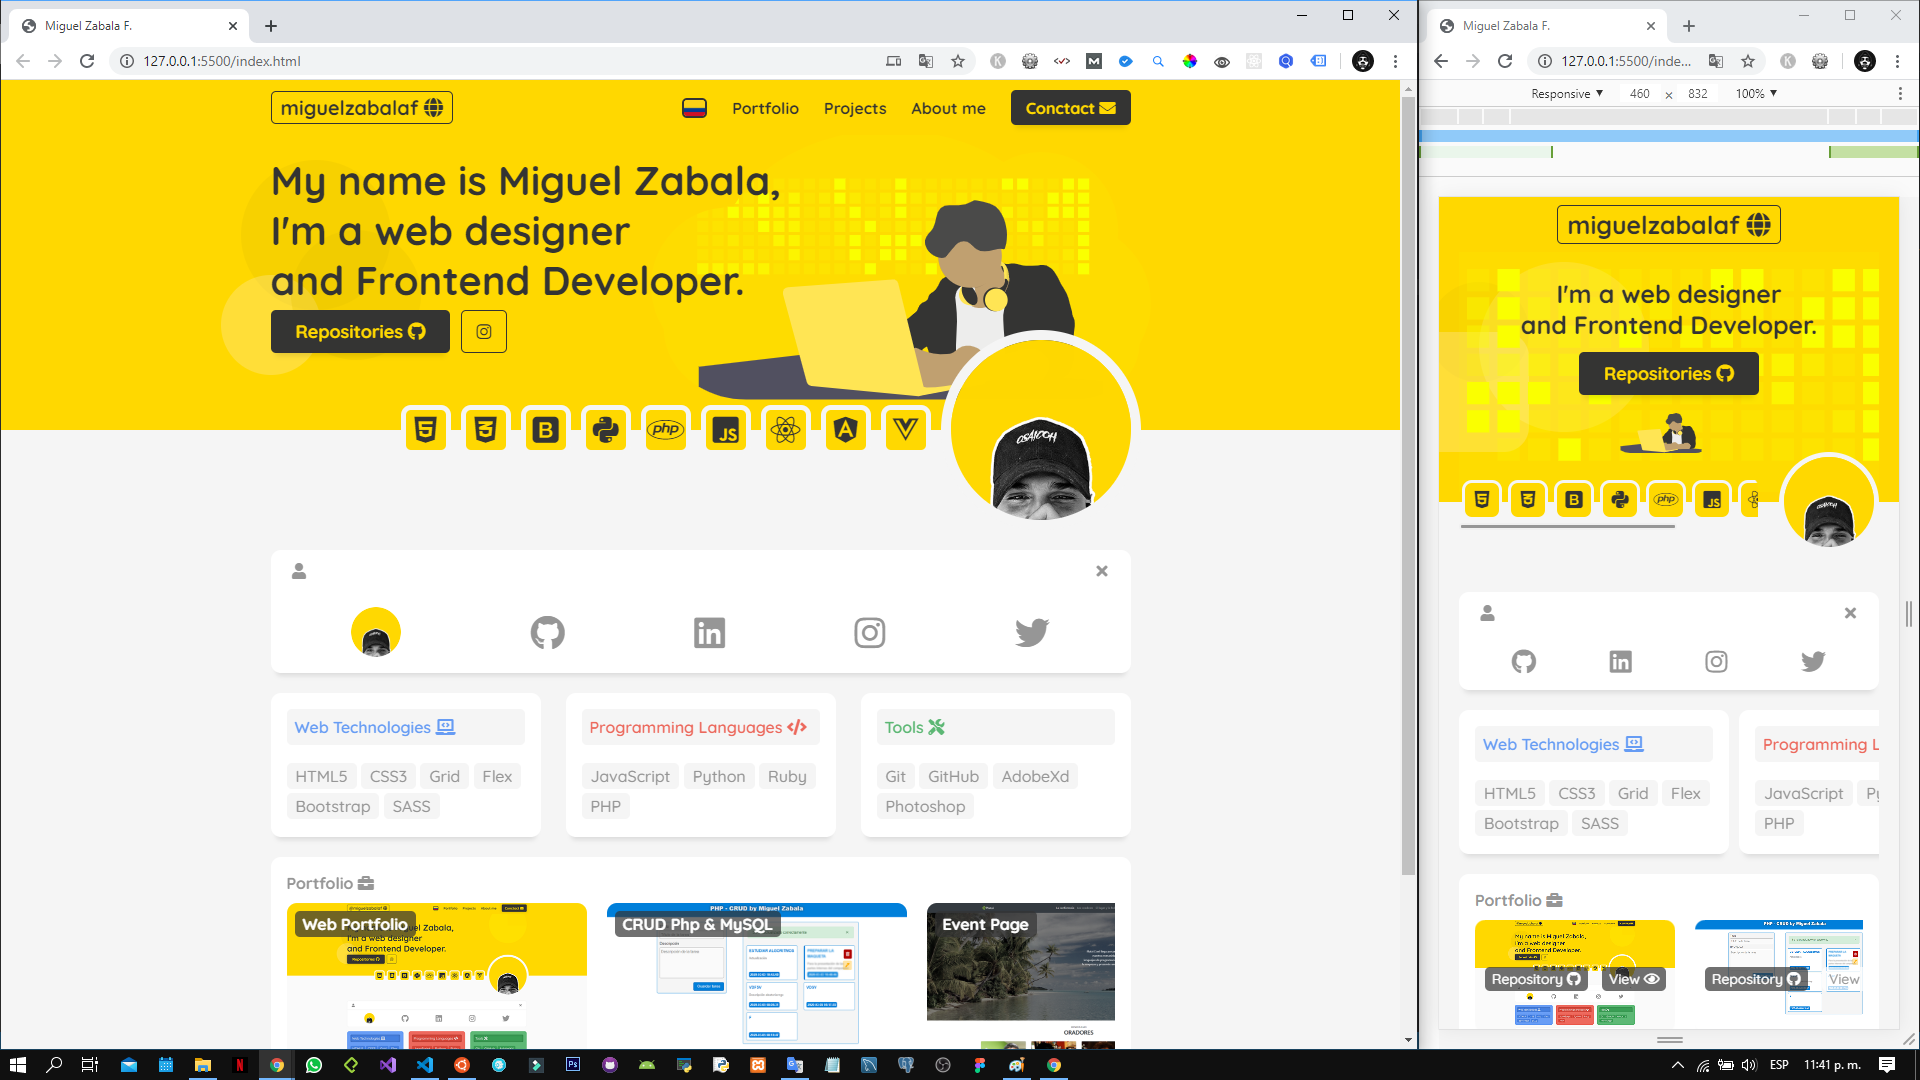Screen dimensions: 1920x1080
Task: Select the Miguel Zabala F. tab in right browser
Action: [1548, 26]
